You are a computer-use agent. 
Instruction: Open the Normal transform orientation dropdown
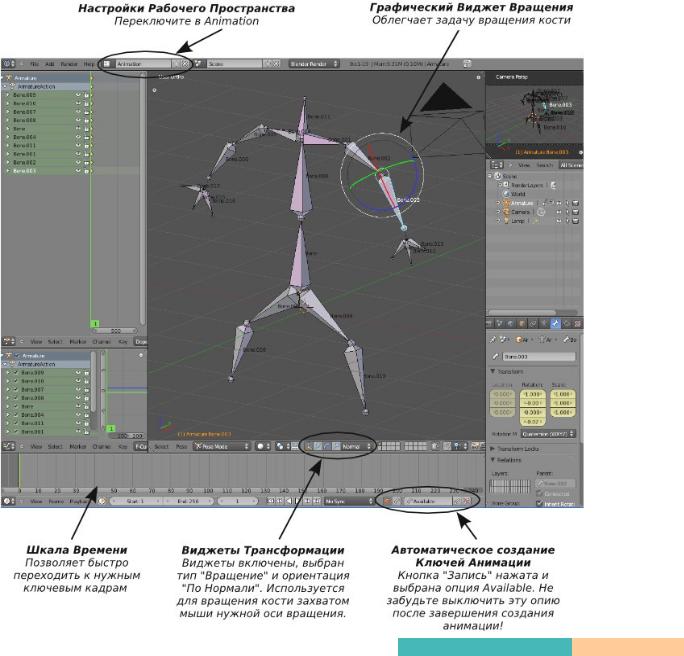pyautogui.click(x=357, y=446)
